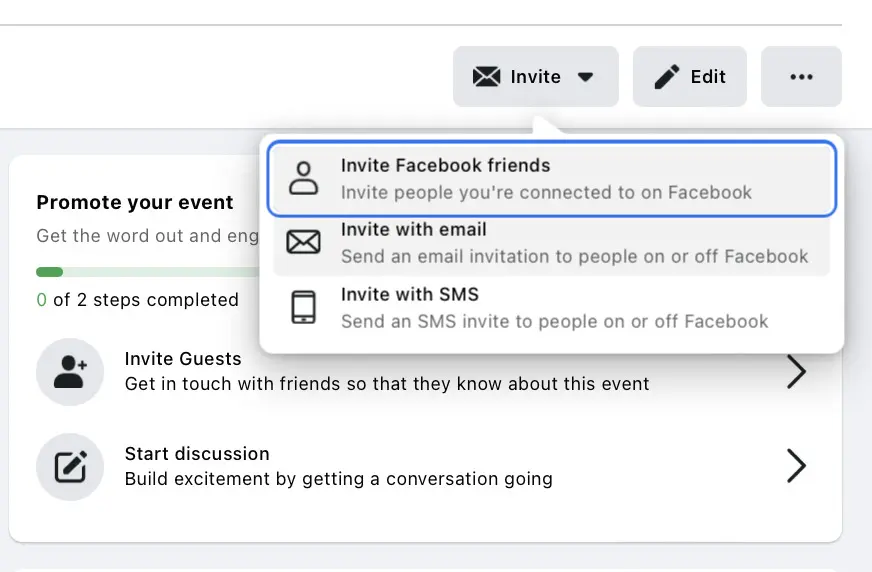Click 'Build excitement by getting a conversation going'
The width and height of the screenshot is (872, 572).
coord(339,479)
